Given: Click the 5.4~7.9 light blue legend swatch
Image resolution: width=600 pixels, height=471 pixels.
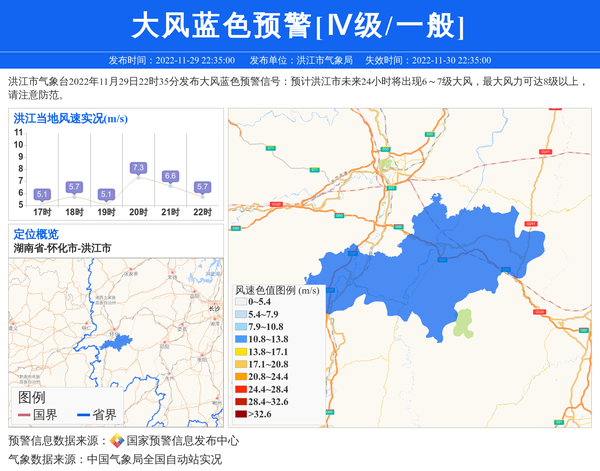Looking at the screenshot, I should [241, 315].
